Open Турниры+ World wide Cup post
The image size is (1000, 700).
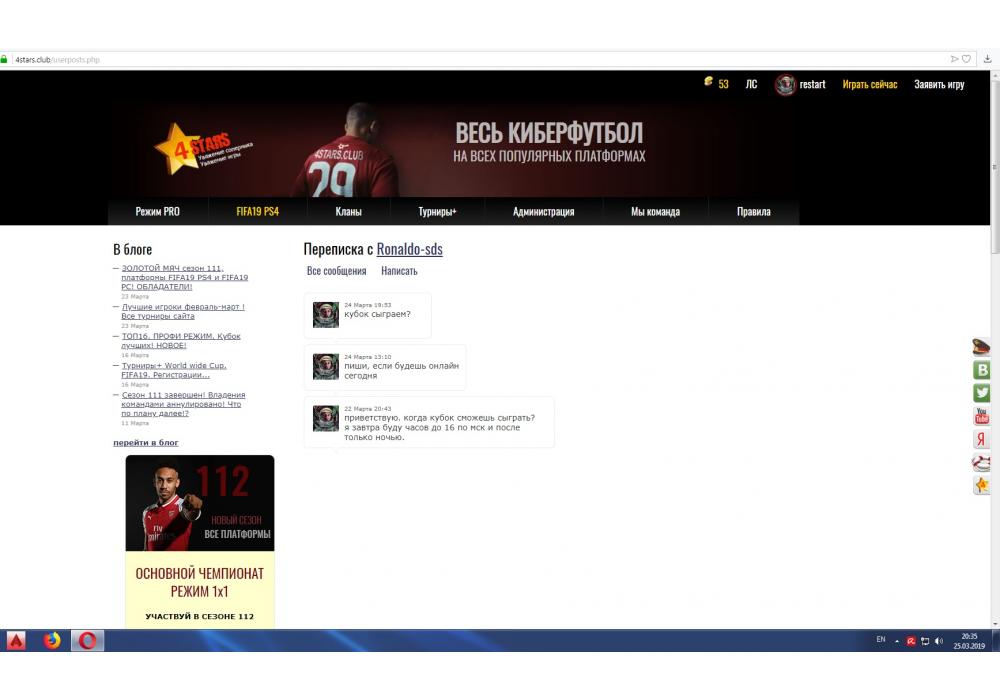[x=174, y=370]
